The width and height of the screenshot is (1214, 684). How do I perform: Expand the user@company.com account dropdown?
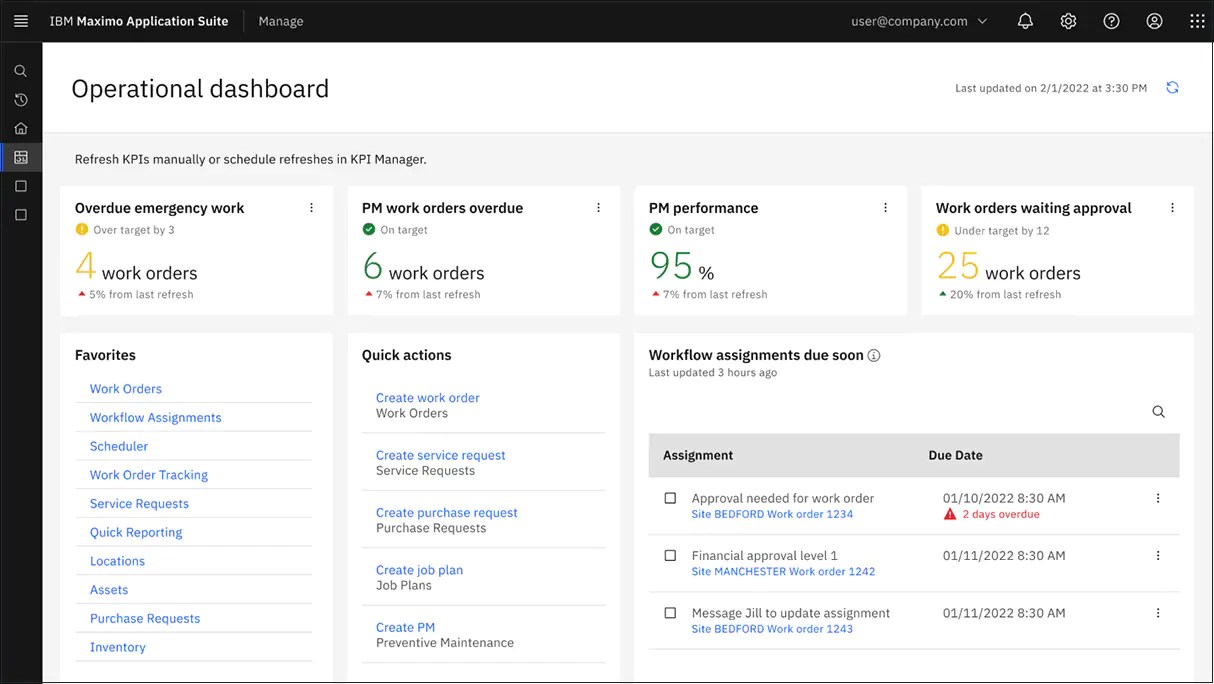(x=918, y=20)
